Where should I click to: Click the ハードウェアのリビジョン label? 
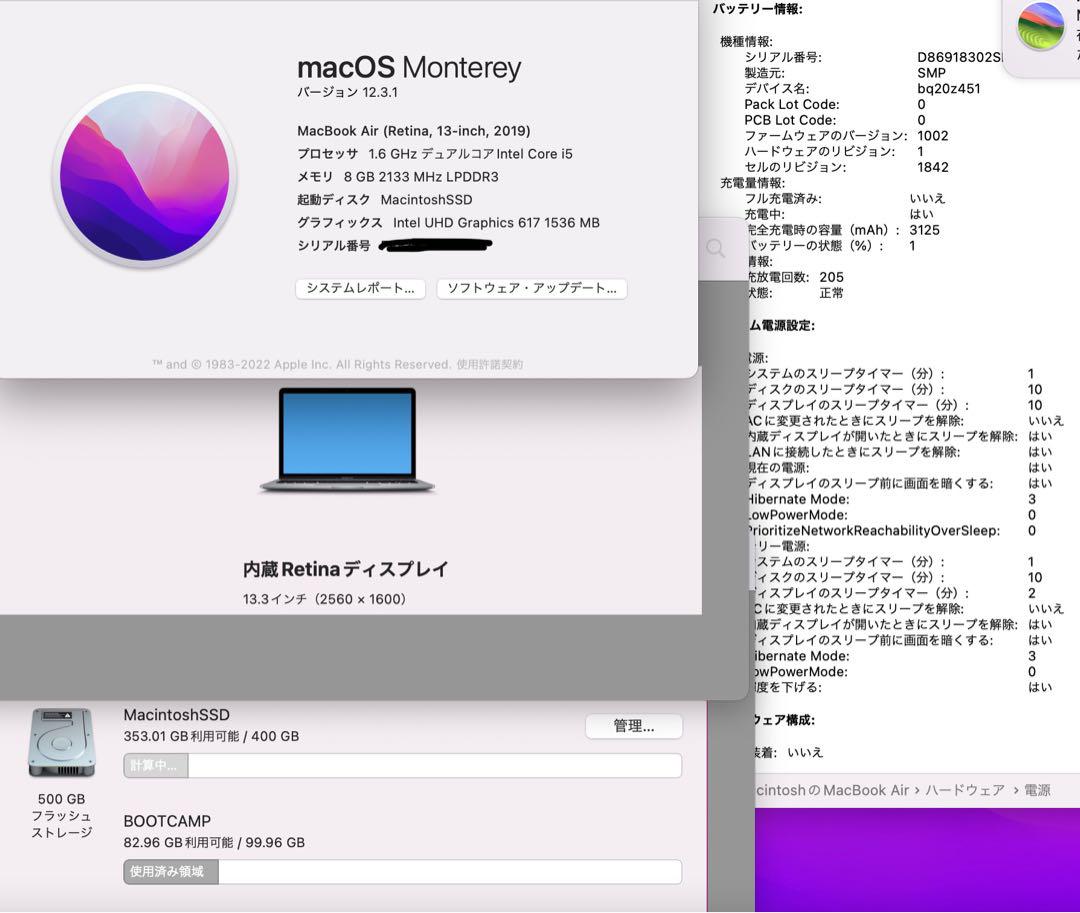[820, 151]
